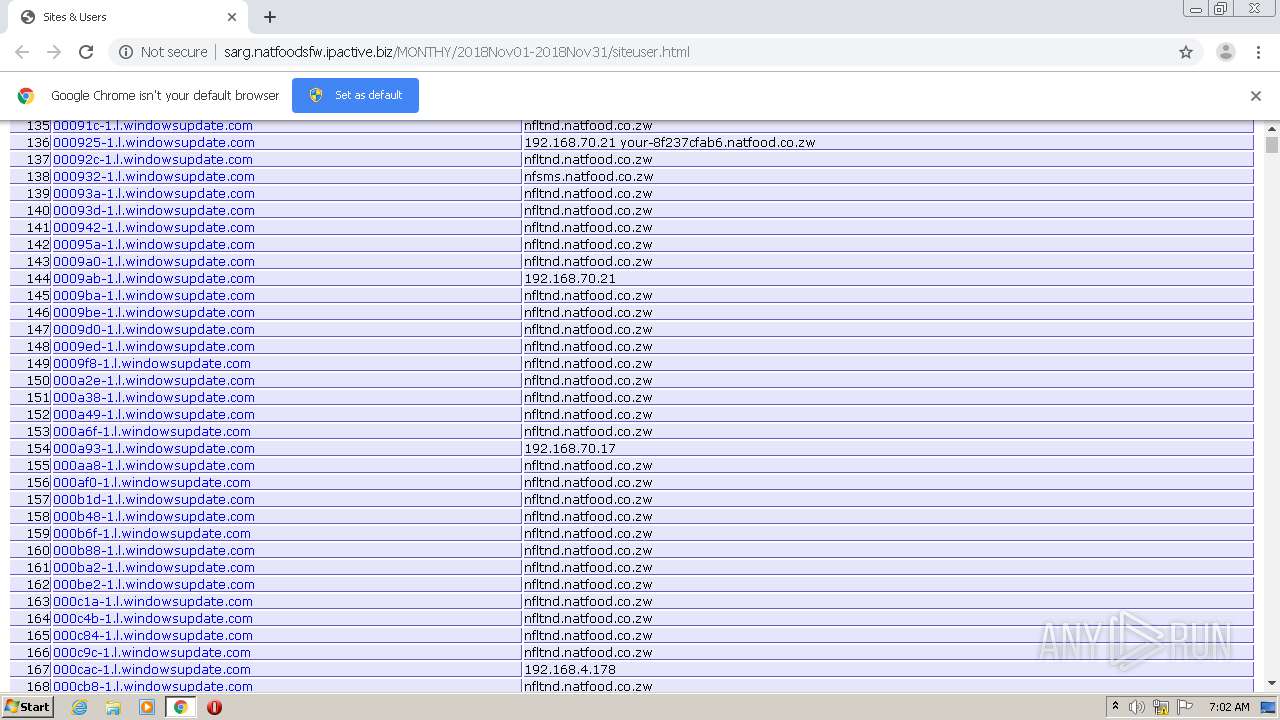
Task: Bookmark this page with star icon
Action: (1186, 52)
